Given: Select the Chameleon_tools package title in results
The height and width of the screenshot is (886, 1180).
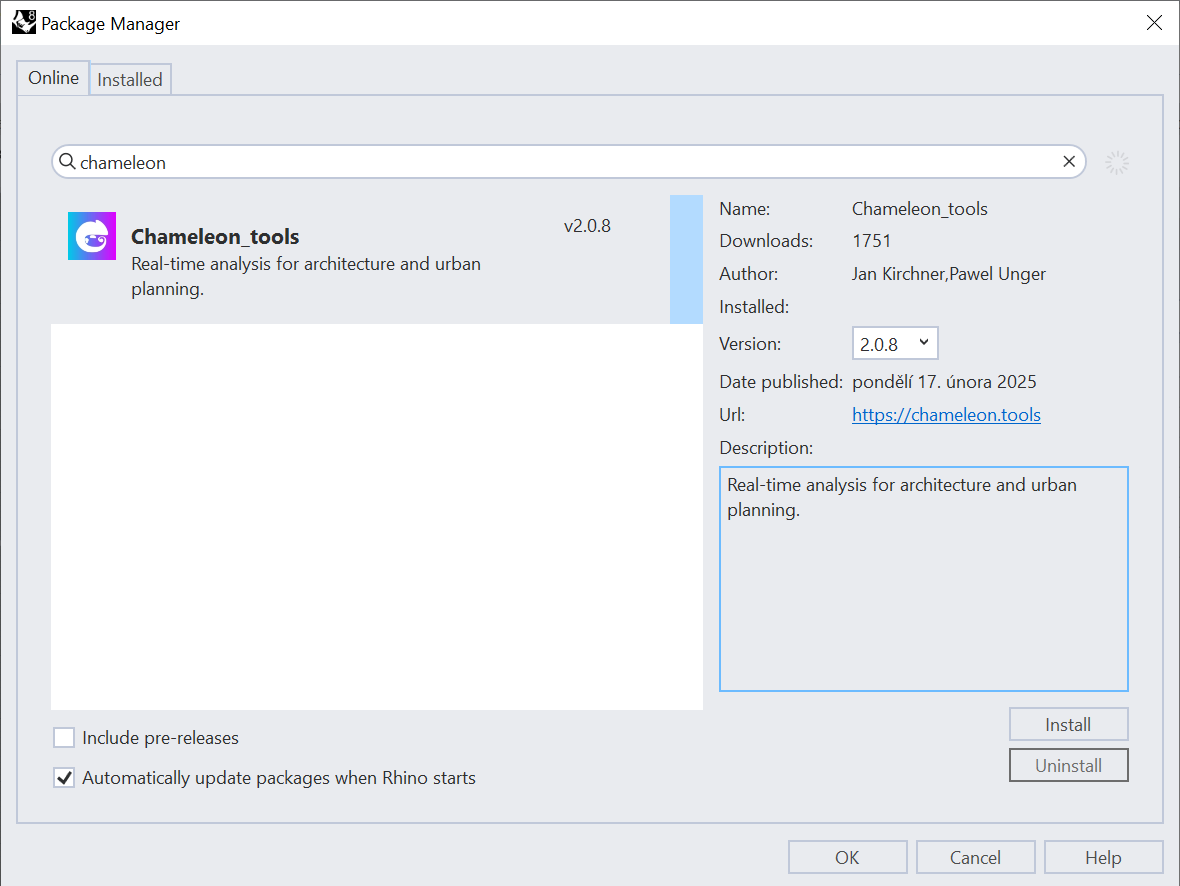Looking at the screenshot, I should point(215,237).
